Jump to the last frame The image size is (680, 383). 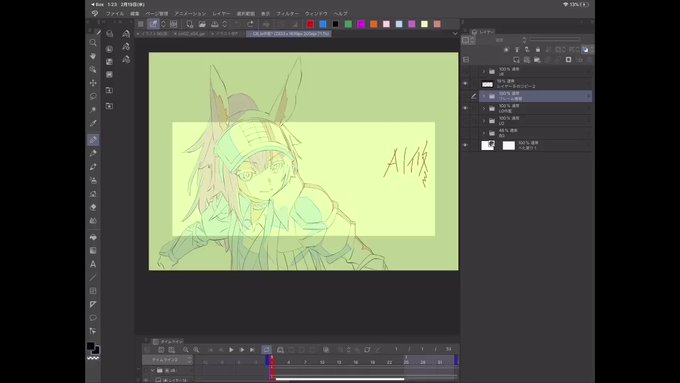click(252, 350)
